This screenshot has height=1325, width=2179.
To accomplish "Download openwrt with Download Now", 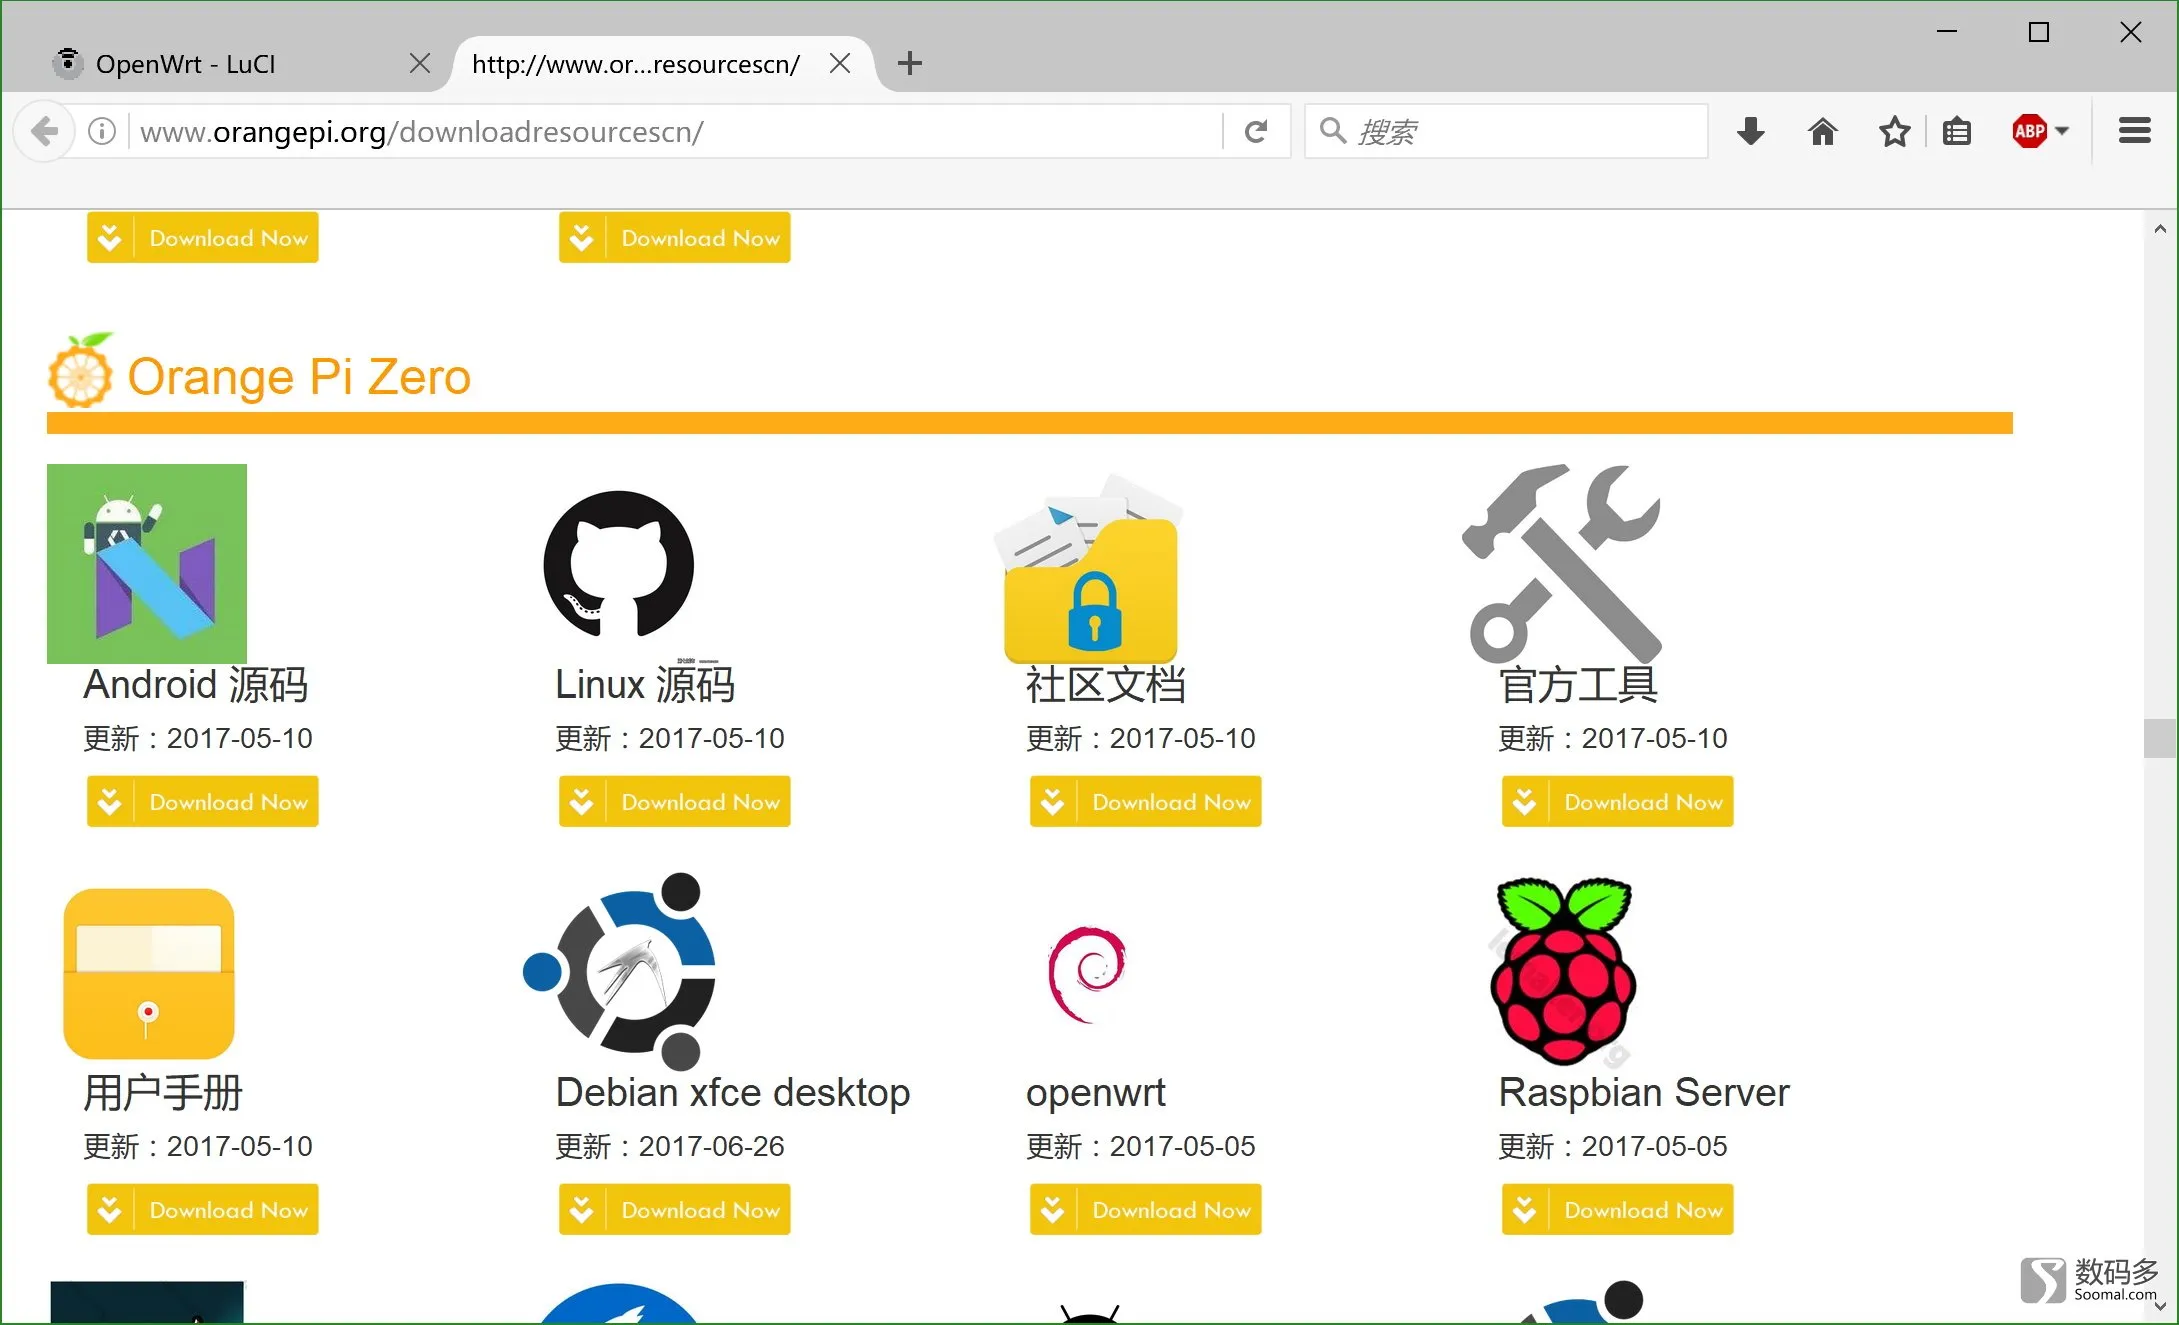I will coord(1146,1210).
